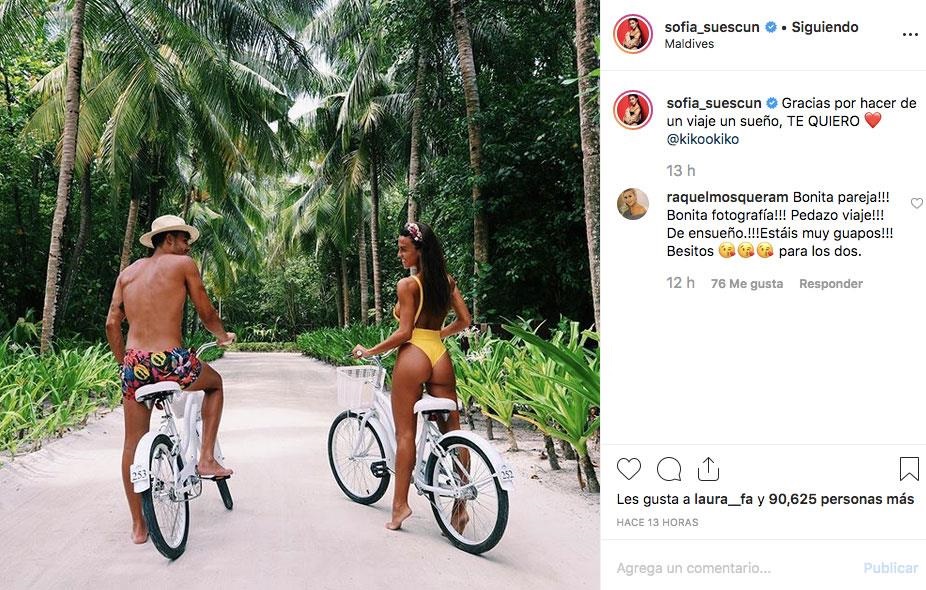The width and height of the screenshot is (926, 590).
Task: Click the speech bubble comment icon
Action: tap(668, 469)
